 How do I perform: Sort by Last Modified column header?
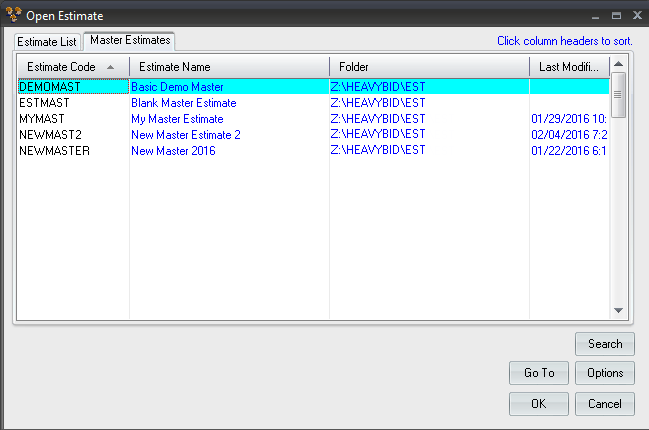coord(568,67)
